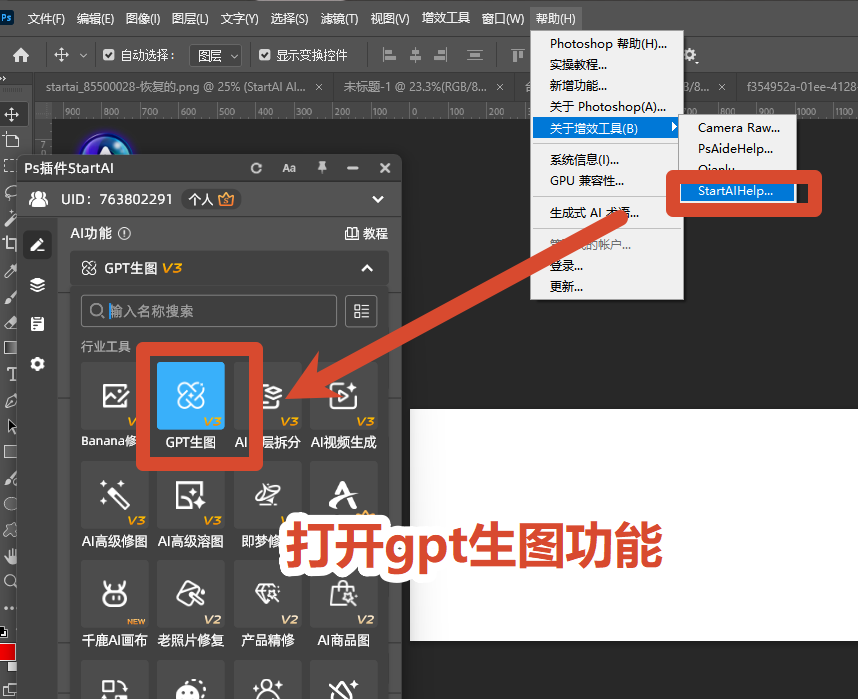Click the Home icon in options bar
The image size is (858, 699).
coord(21,55)
